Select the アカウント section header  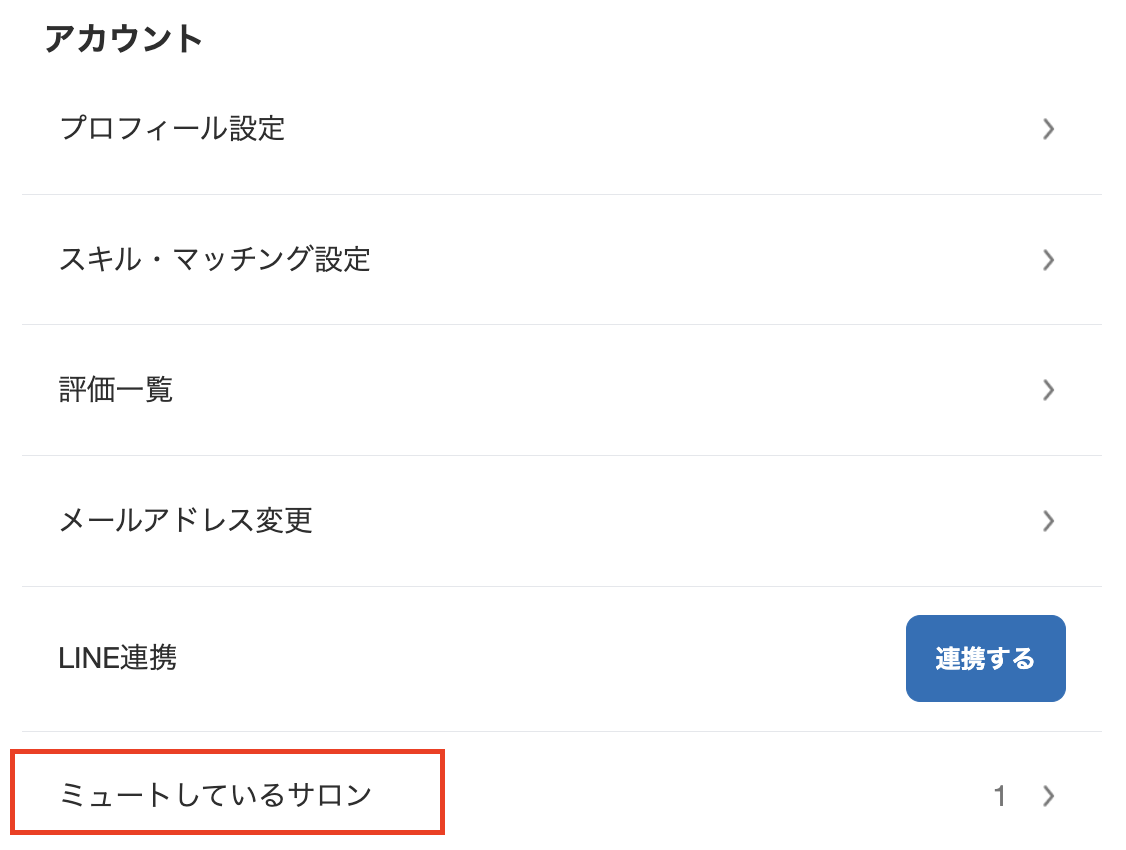click(123, 38)
